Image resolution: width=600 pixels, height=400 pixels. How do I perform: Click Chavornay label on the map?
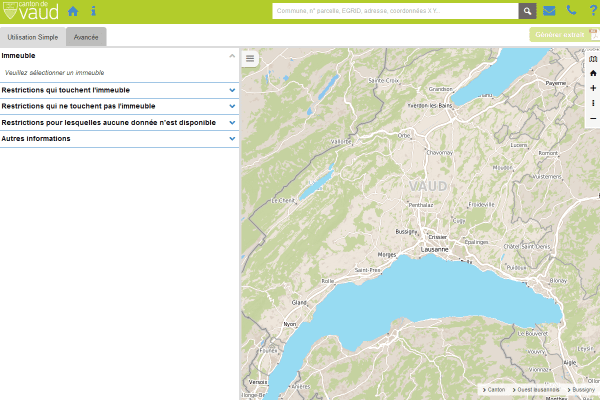coord(440,153)
